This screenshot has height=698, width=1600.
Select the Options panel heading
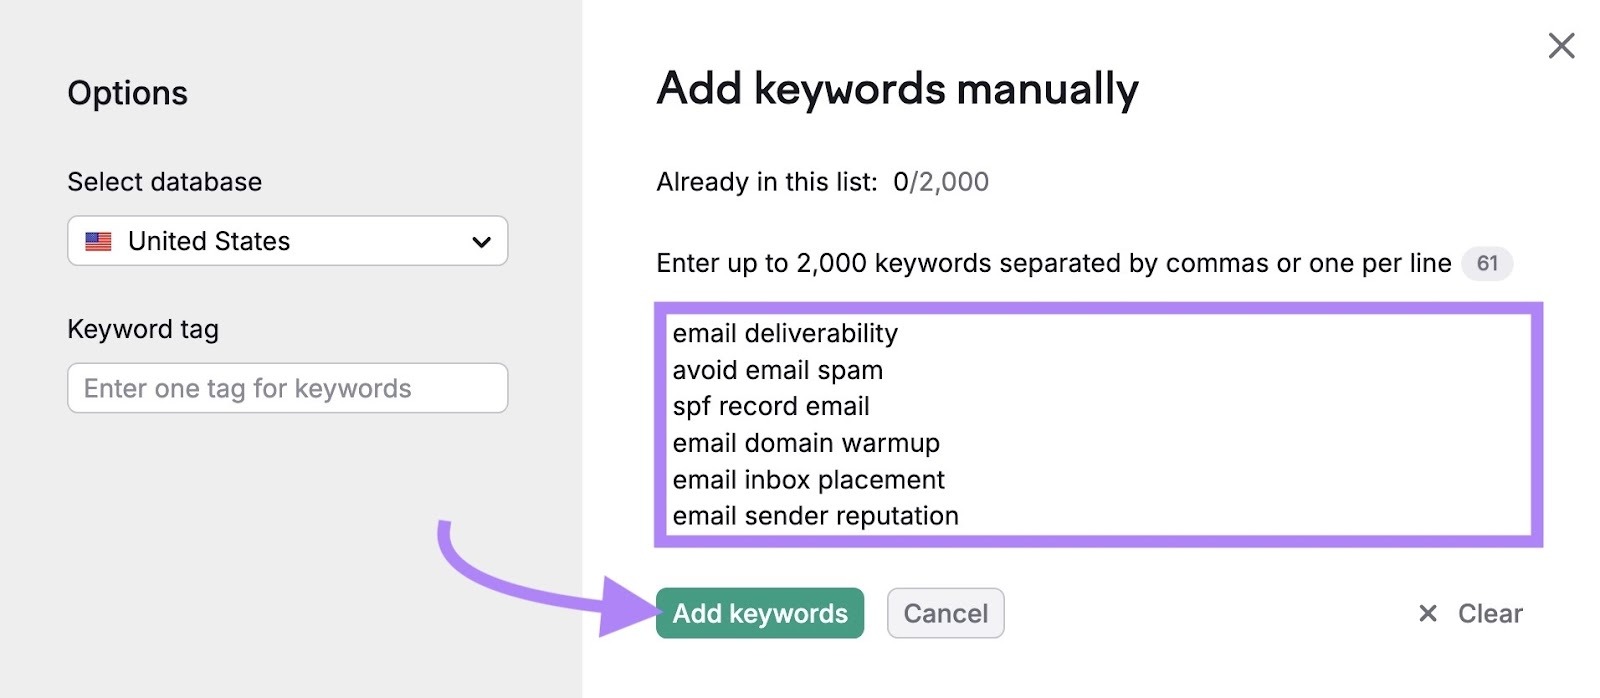127,93
